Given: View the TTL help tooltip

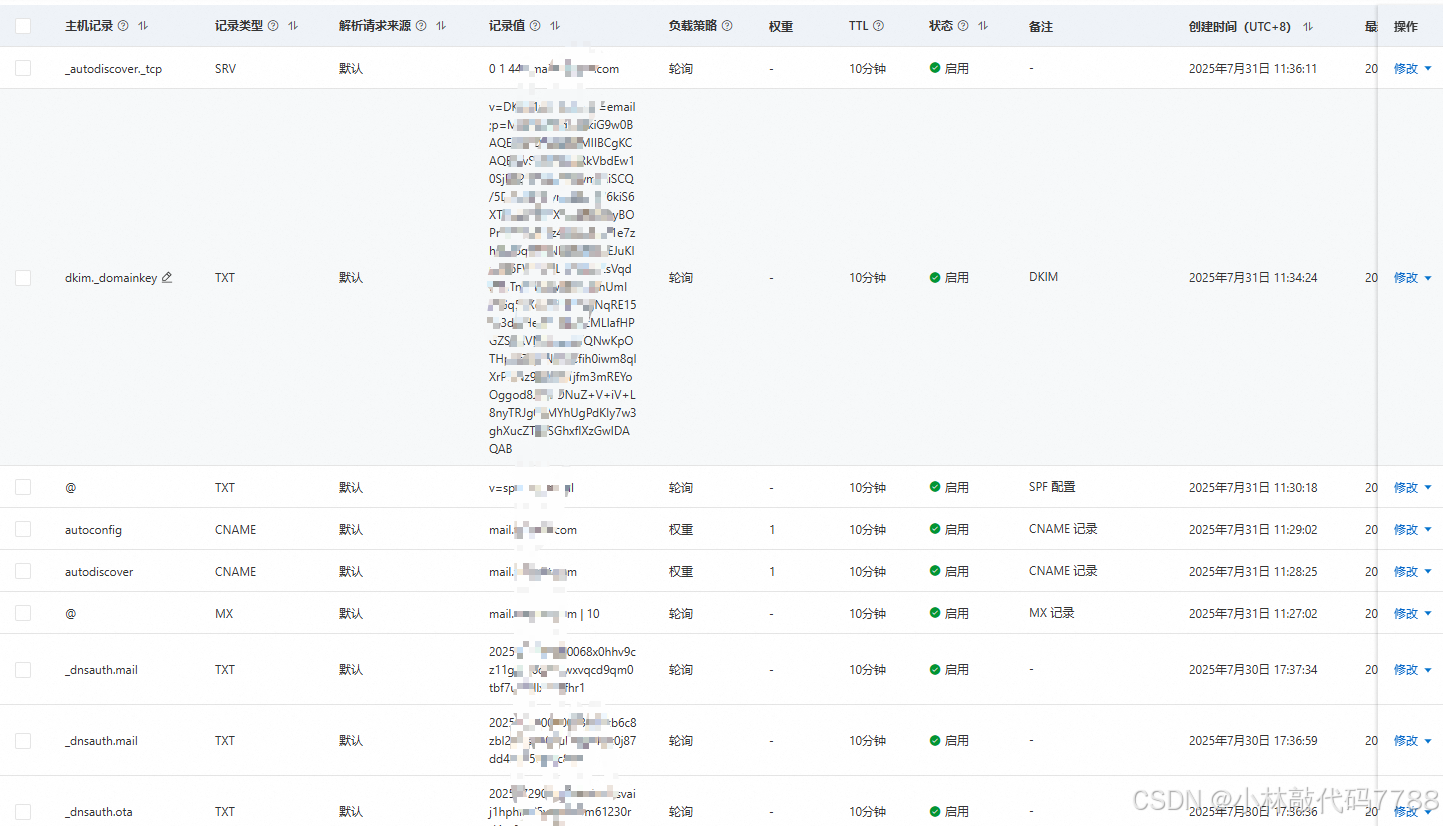Looking at the screenshot, I should tap(879, 25).
